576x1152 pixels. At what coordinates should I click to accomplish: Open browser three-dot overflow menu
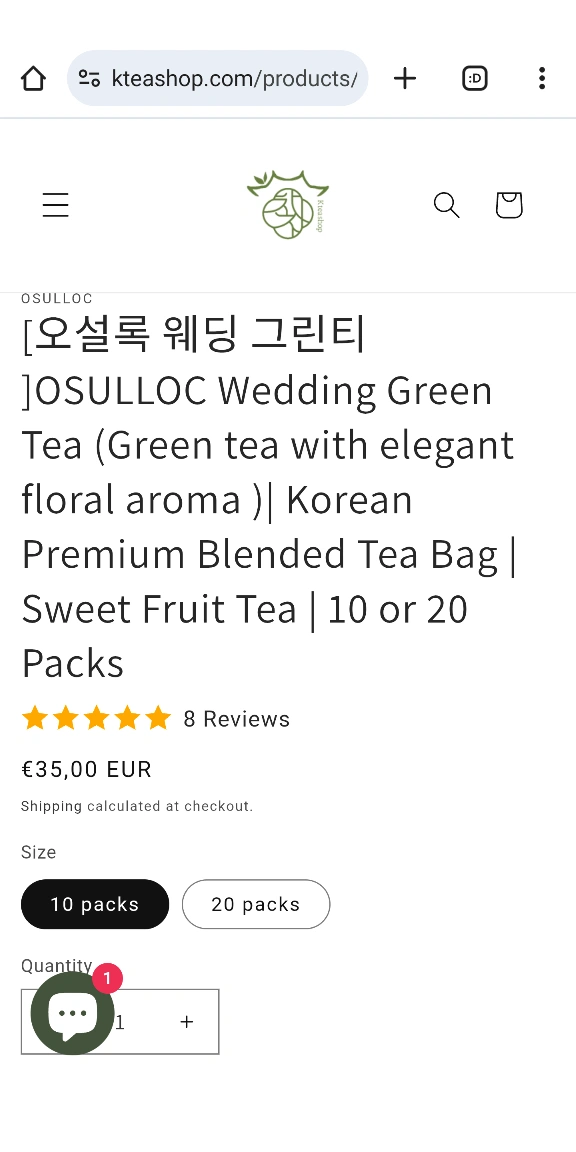point(541,78)
